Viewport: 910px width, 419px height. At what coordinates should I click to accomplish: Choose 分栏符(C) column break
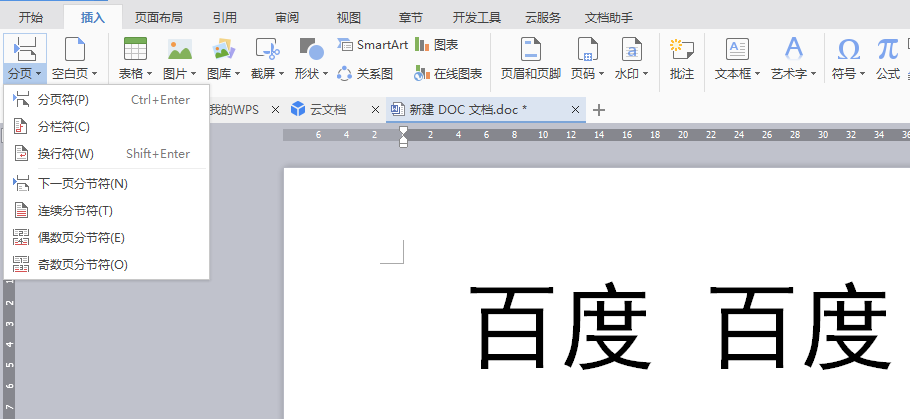point(106,127)
